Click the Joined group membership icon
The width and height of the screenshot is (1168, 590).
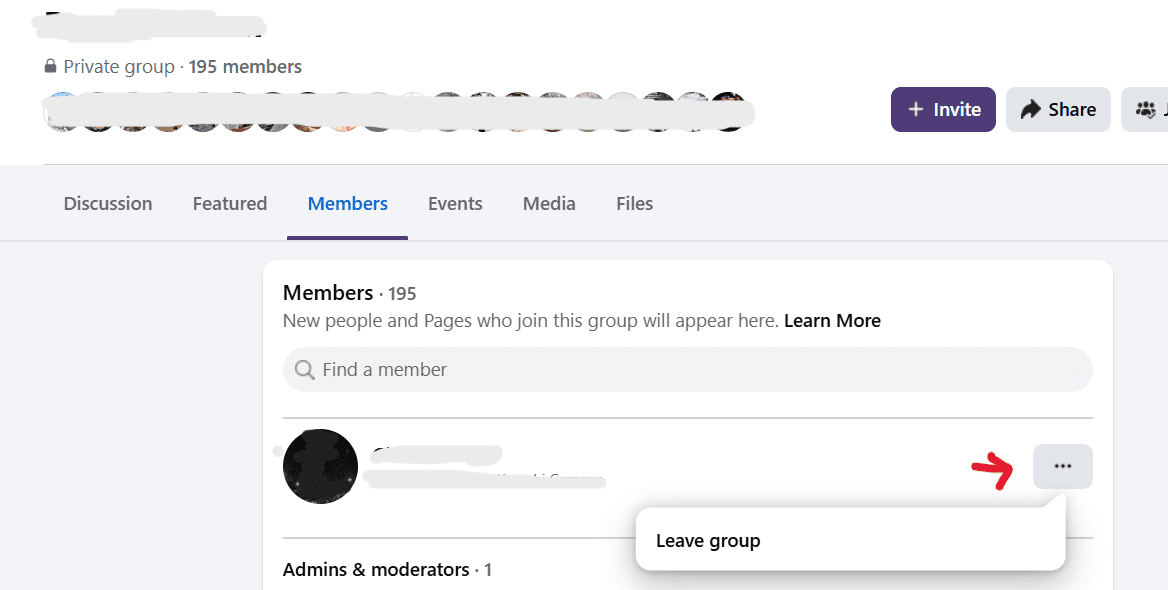tap(1146, 109)
